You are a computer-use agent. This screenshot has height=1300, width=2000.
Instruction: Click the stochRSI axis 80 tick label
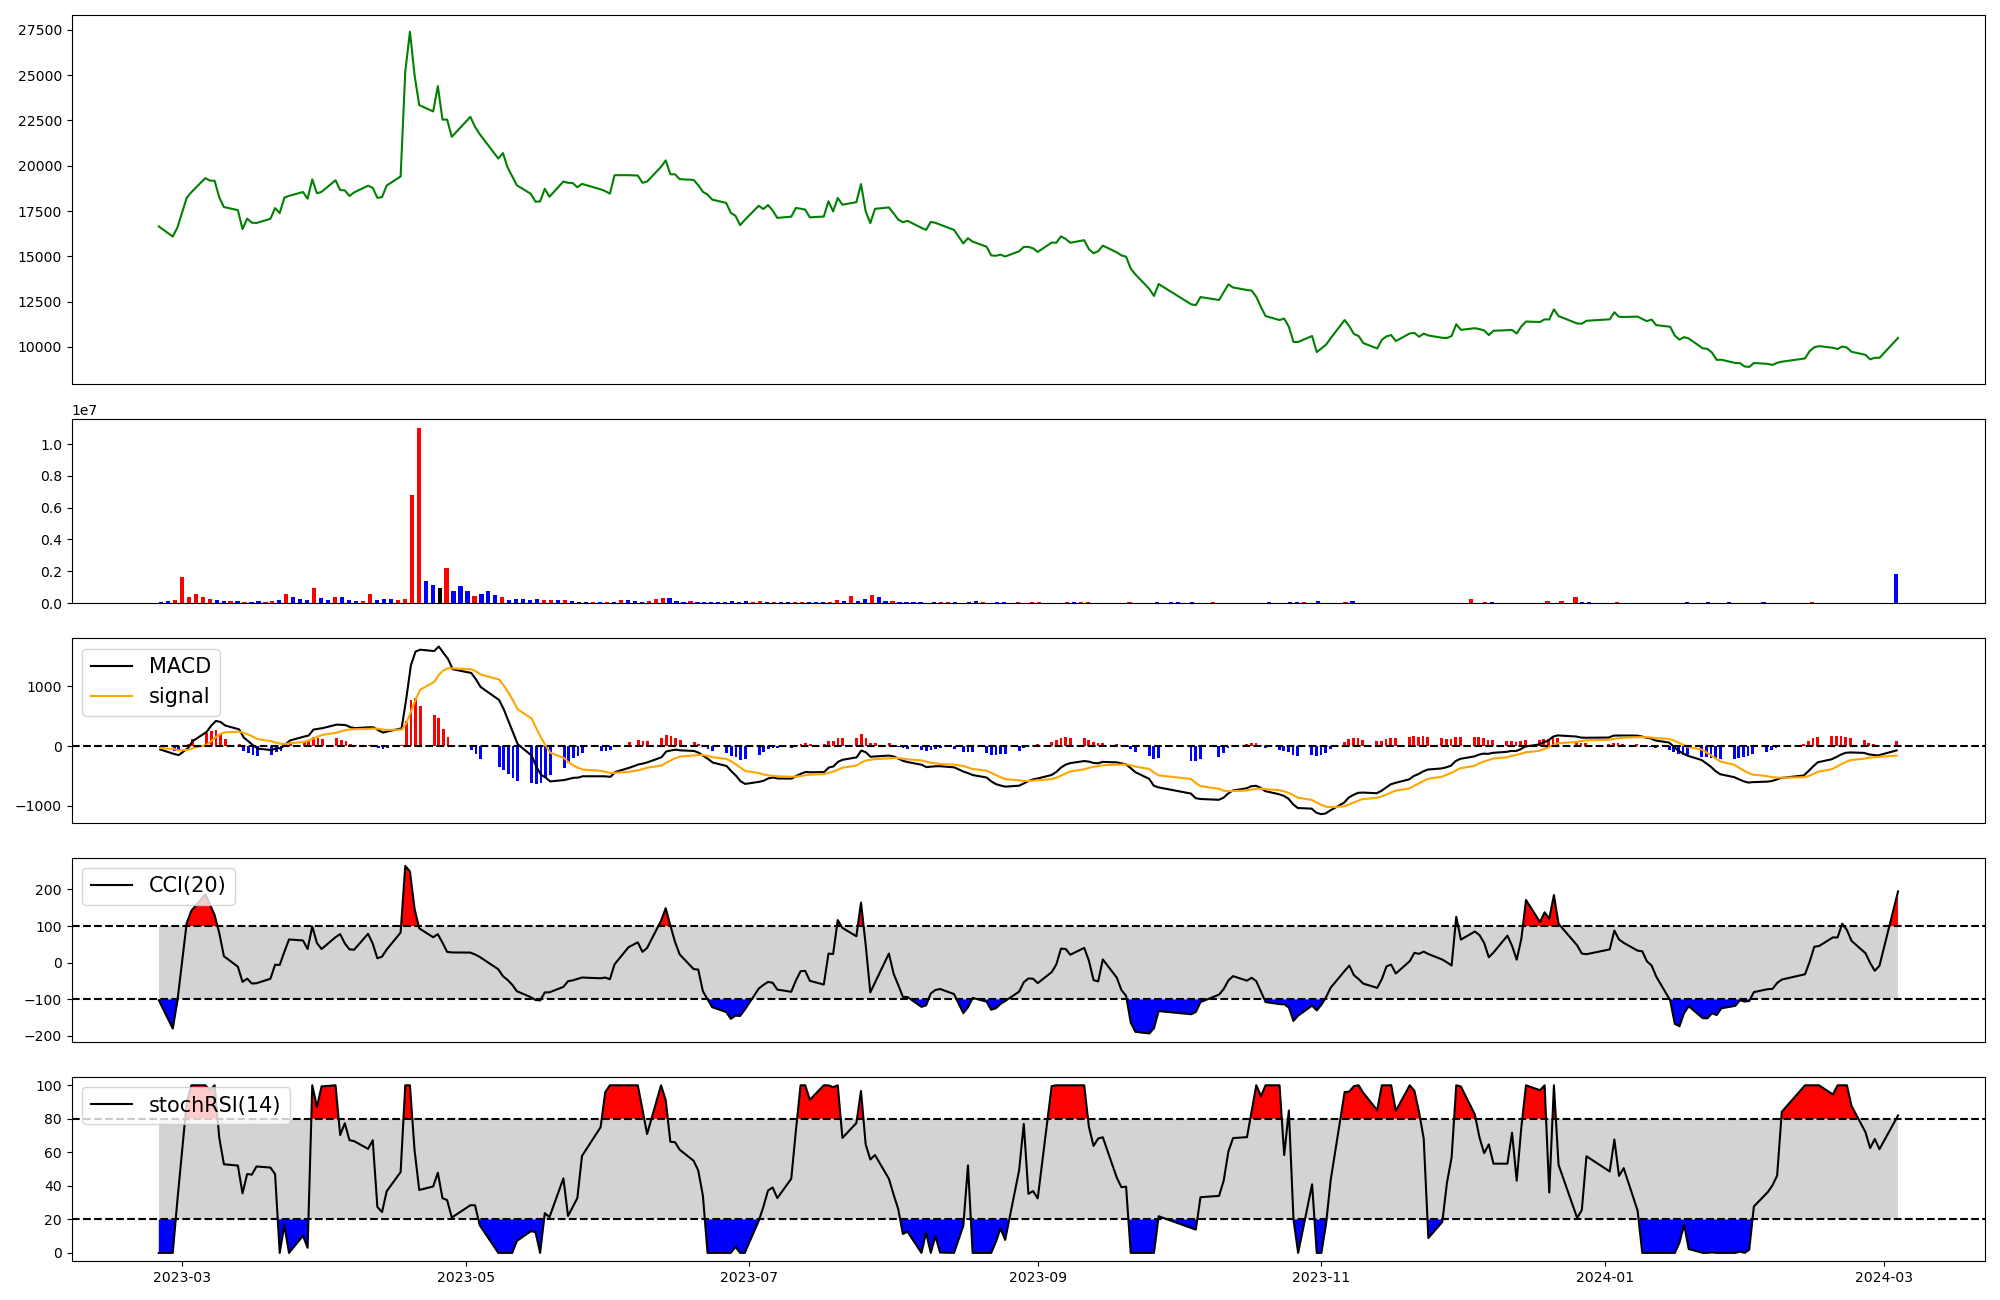click(x=52, y=1120)
